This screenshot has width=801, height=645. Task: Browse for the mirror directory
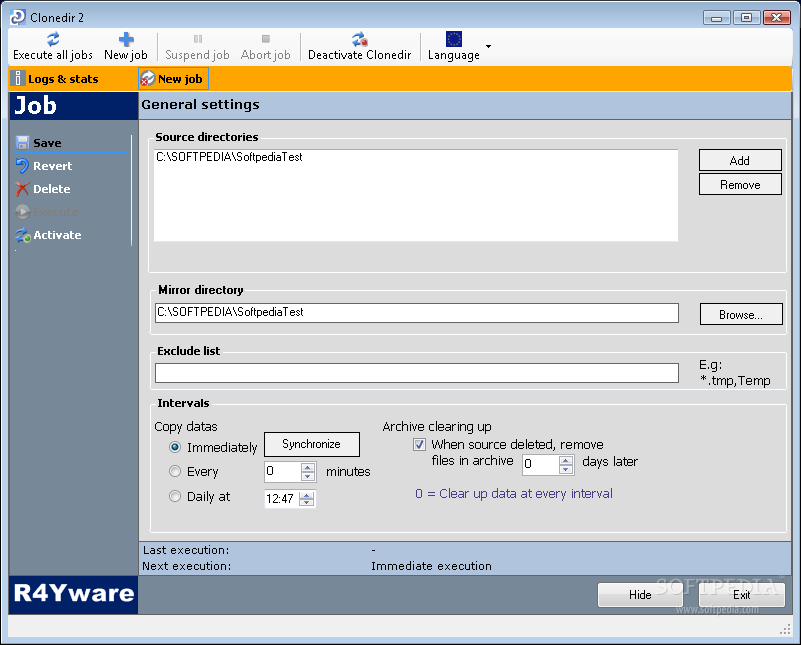[741, 315]
